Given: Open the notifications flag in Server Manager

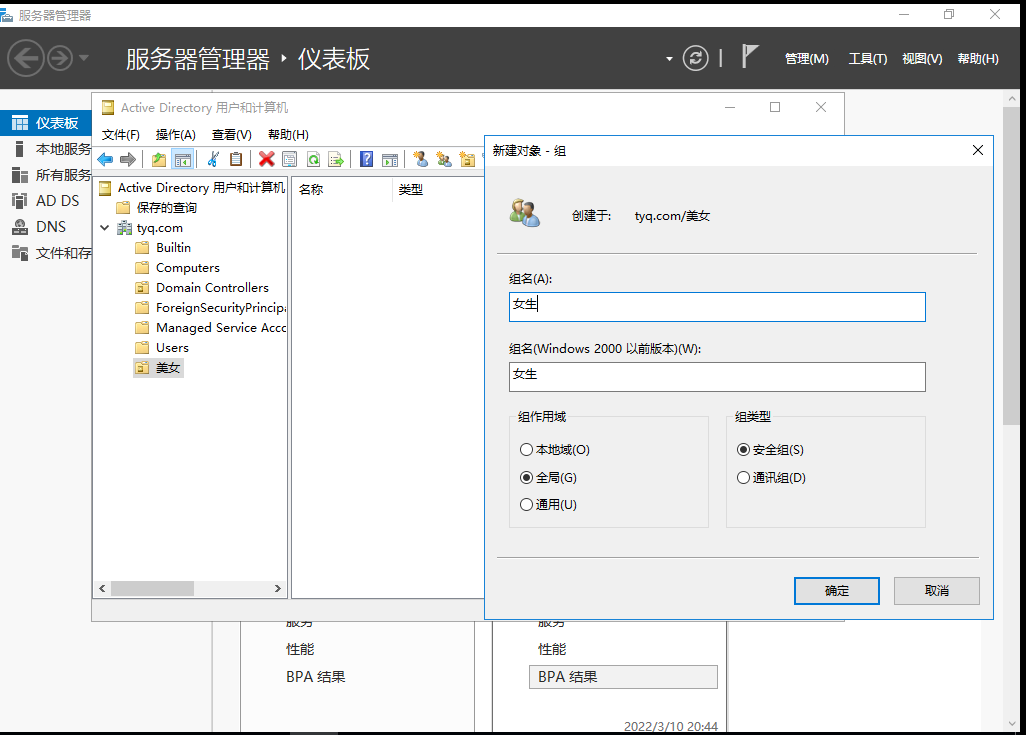Looking at the screenshot, I should pyautogui.click(x=750, y=56).
